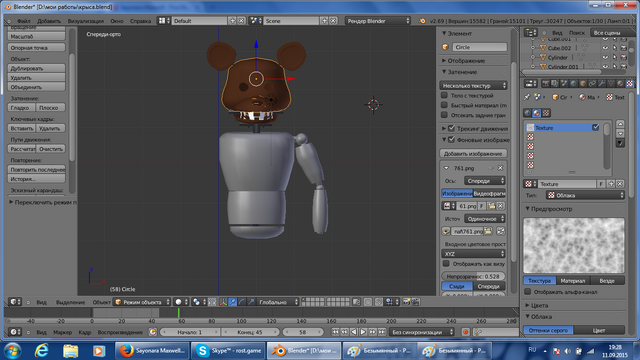Toggle the 3D manipulator widget
Viewport: 640px width, 360px height.
coord(223,302)
